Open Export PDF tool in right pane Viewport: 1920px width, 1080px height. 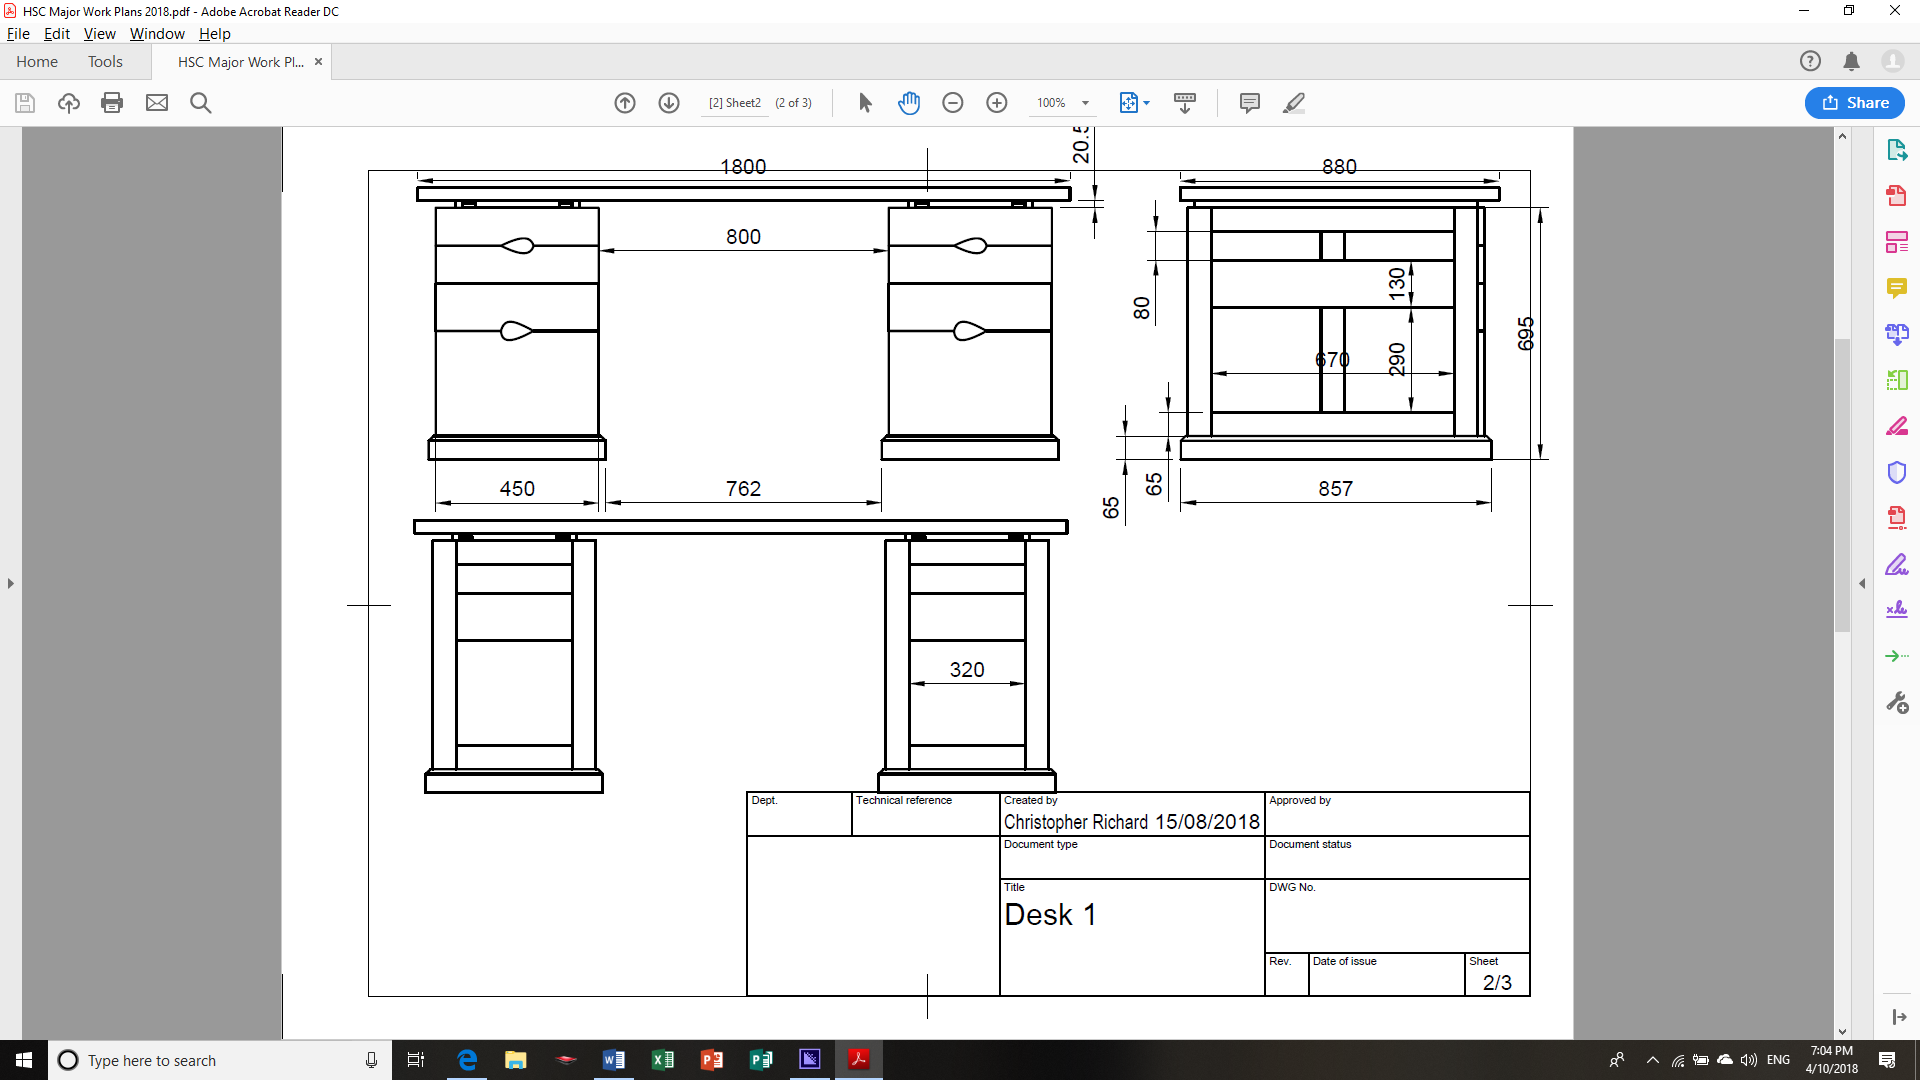[x=1896, y=150]
